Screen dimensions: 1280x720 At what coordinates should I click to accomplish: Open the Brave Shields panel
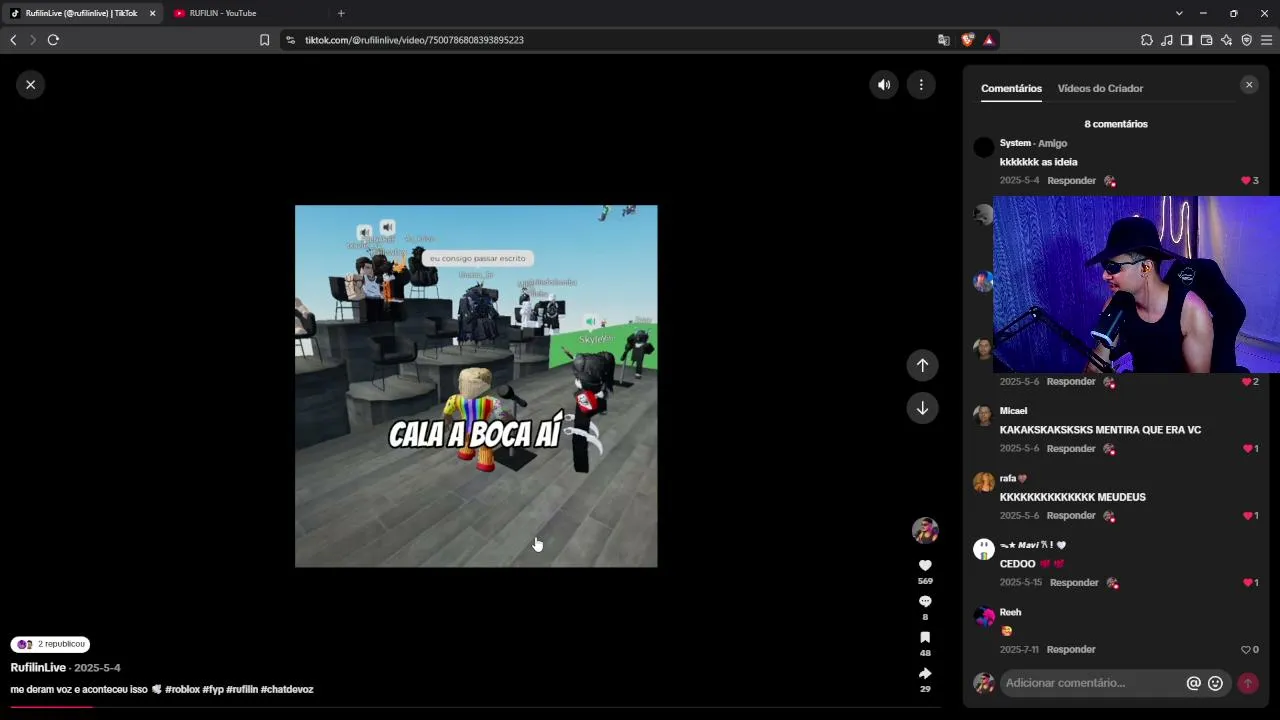pyautogui.click(x=967, y=40)
